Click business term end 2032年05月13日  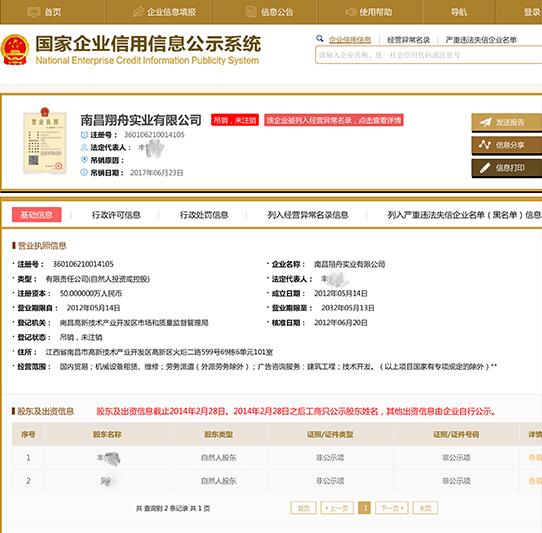coord(348,308)
